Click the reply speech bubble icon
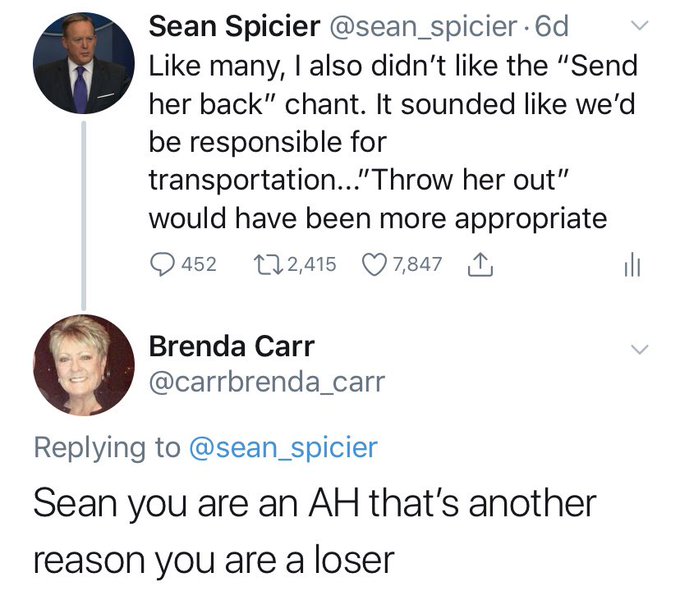This screenshot has width=680, height=591. coord(162,264)
